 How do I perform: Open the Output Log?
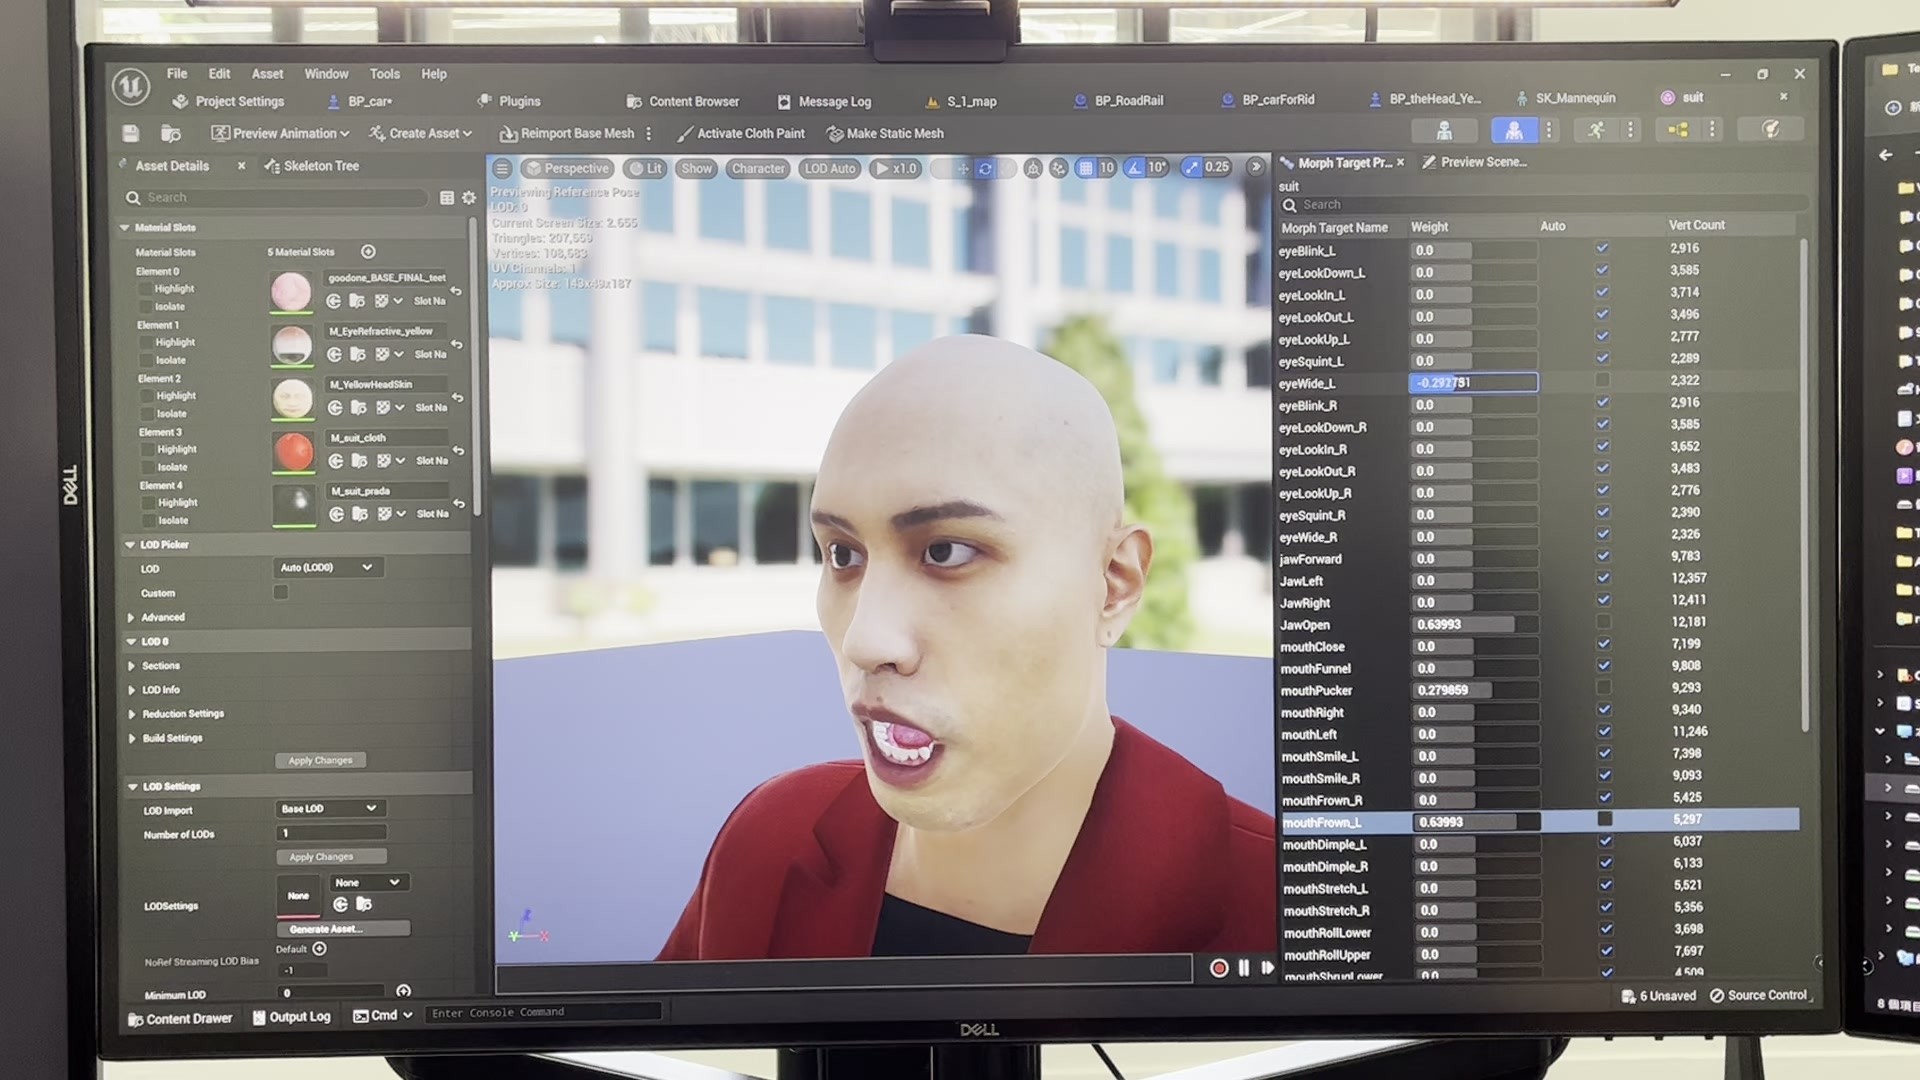pyautogui.click(x=291, y=1017)
